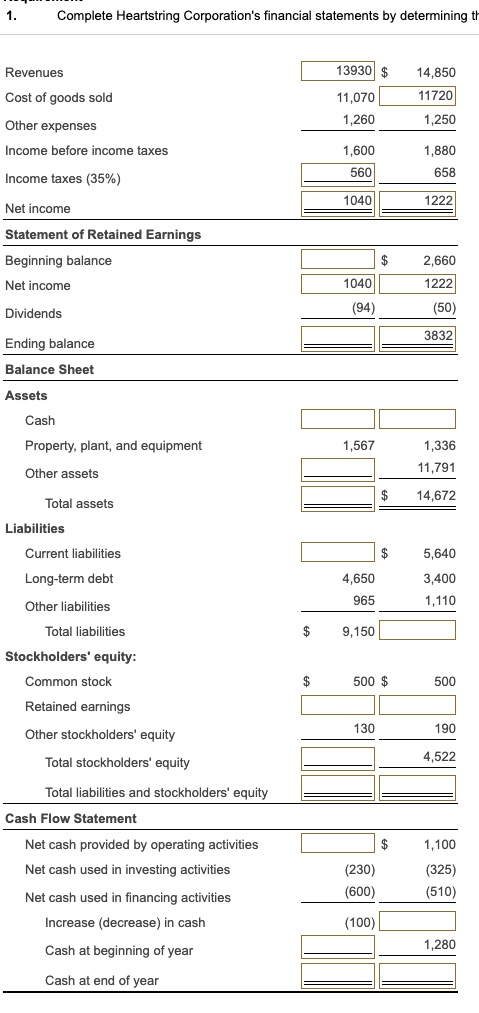The image size is (479, 1013).
Task: Click the empty Beginning balance input field
Action: [x=338, y=260]
